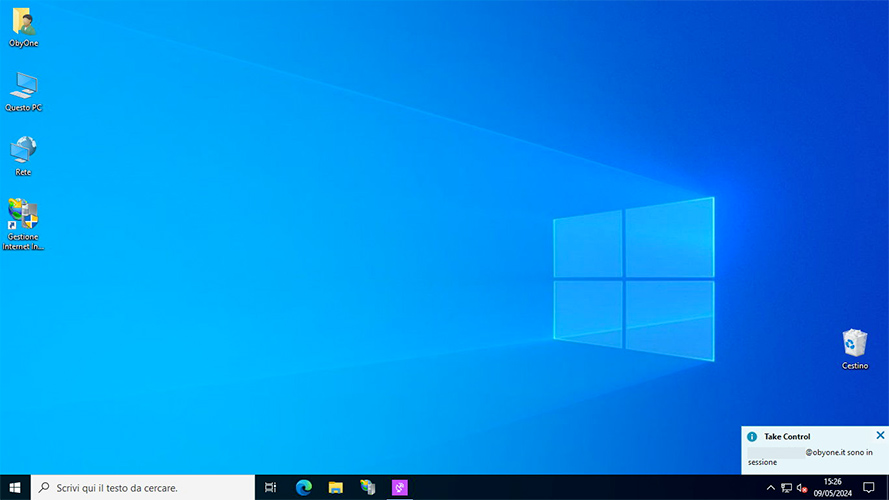
Task: Open the muted volume tray icon
Action: point(802,488)
